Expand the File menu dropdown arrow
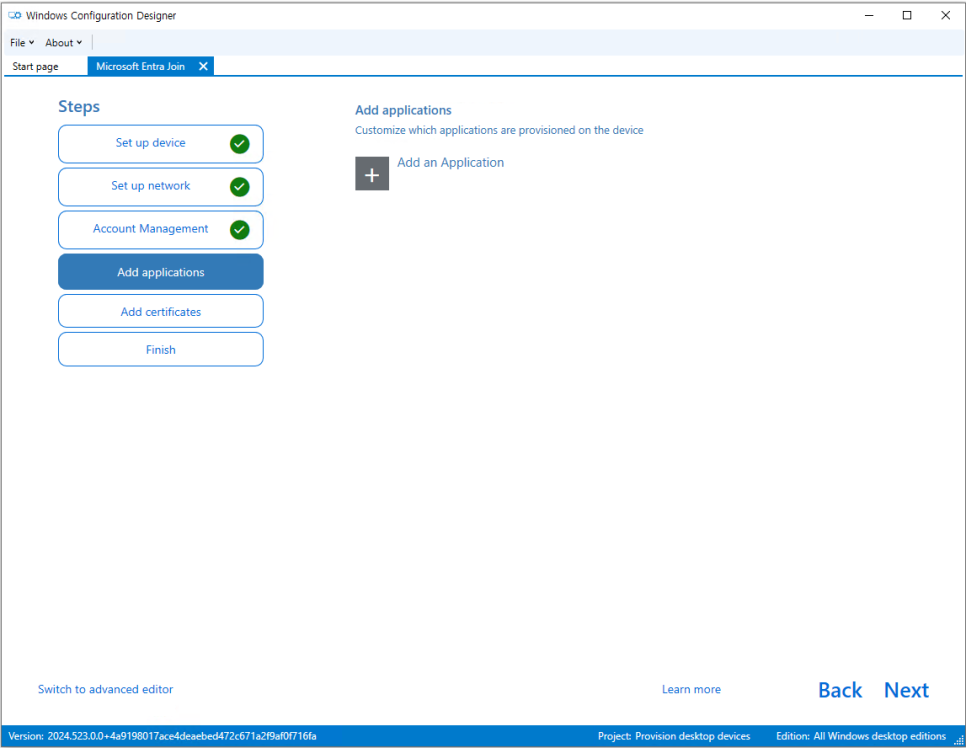Image resolution: width=966 pixels, height=748 pixels. tap(31, 43)
